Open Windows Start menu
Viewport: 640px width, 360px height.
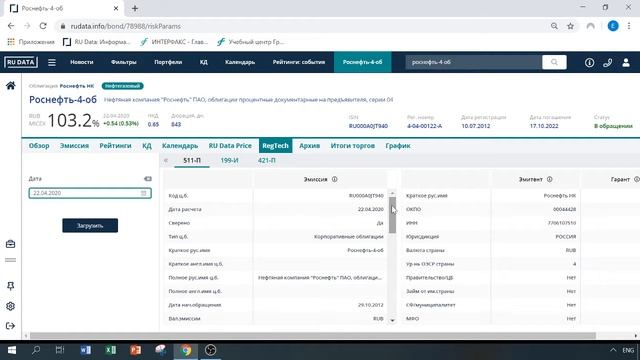pyautogui.click(x=11, y=350)
